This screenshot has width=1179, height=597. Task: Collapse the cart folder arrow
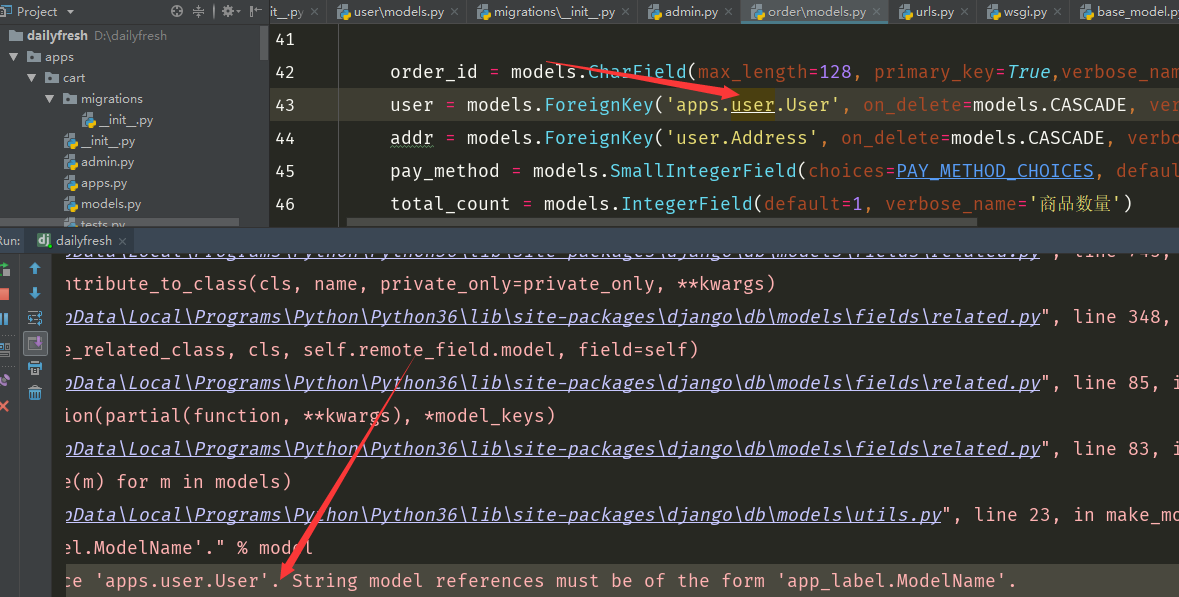(x=32, y=78)
